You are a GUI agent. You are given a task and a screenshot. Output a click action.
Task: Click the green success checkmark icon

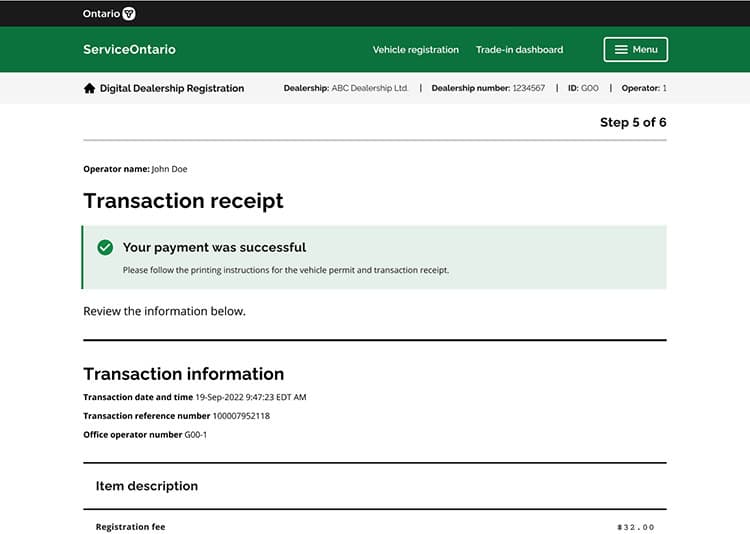point(105,247)
